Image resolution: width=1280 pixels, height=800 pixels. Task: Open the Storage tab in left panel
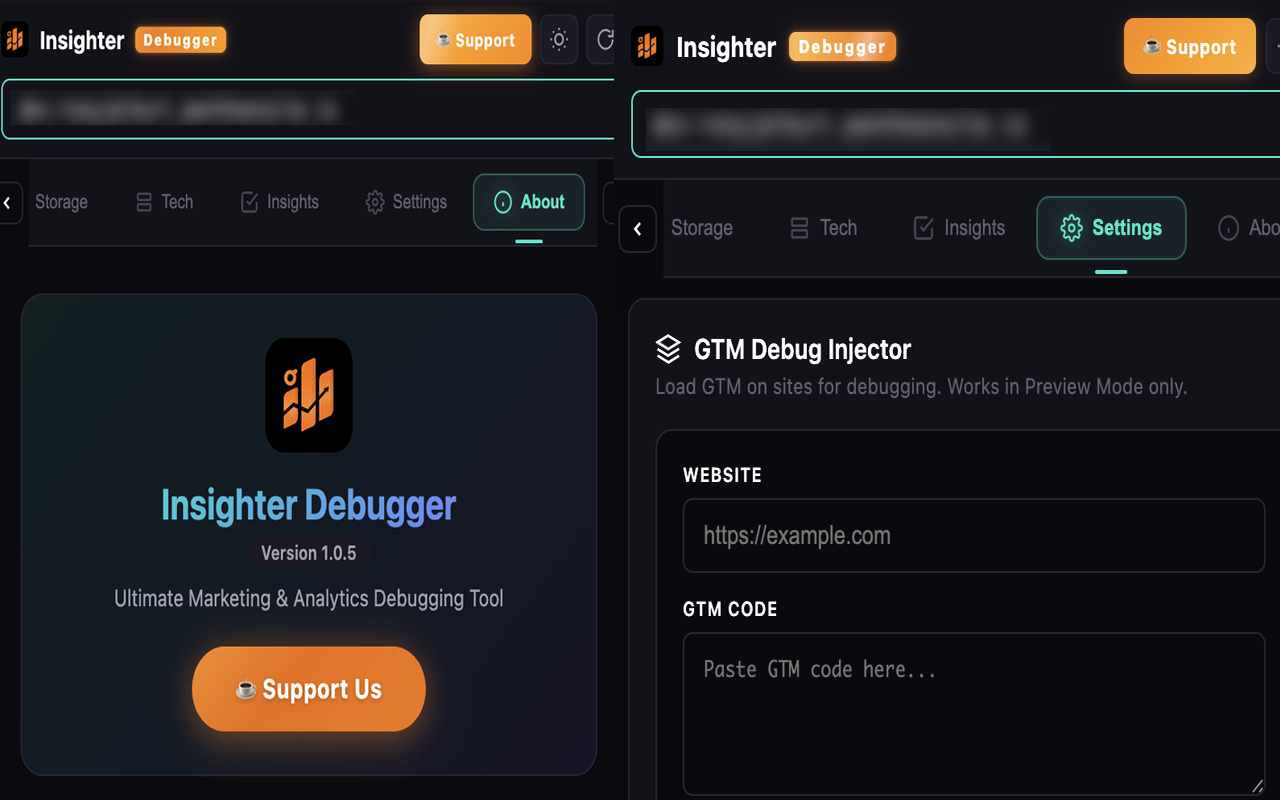(61, 202)
